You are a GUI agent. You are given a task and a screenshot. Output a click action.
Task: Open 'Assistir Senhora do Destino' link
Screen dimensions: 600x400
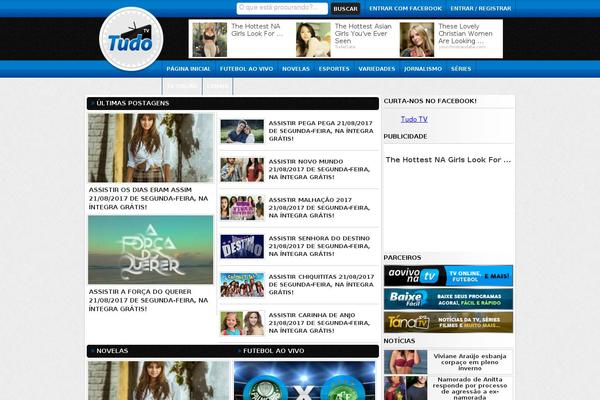point(319,246)
